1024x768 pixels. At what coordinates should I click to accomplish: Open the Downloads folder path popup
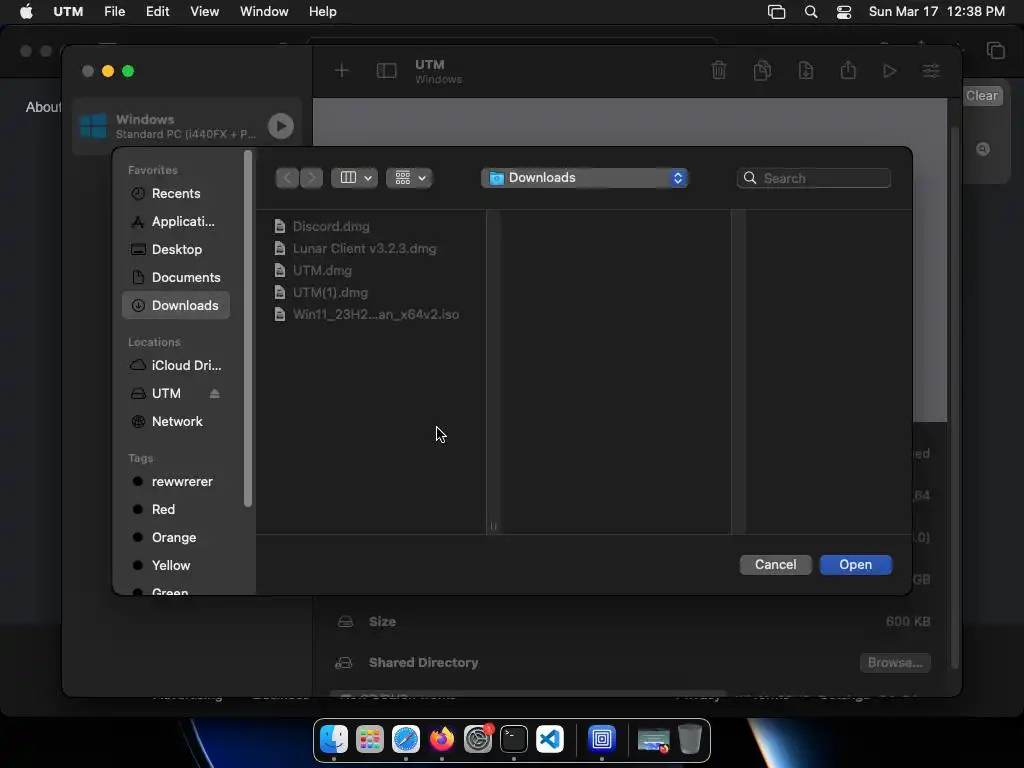click(x=584, y=178)
